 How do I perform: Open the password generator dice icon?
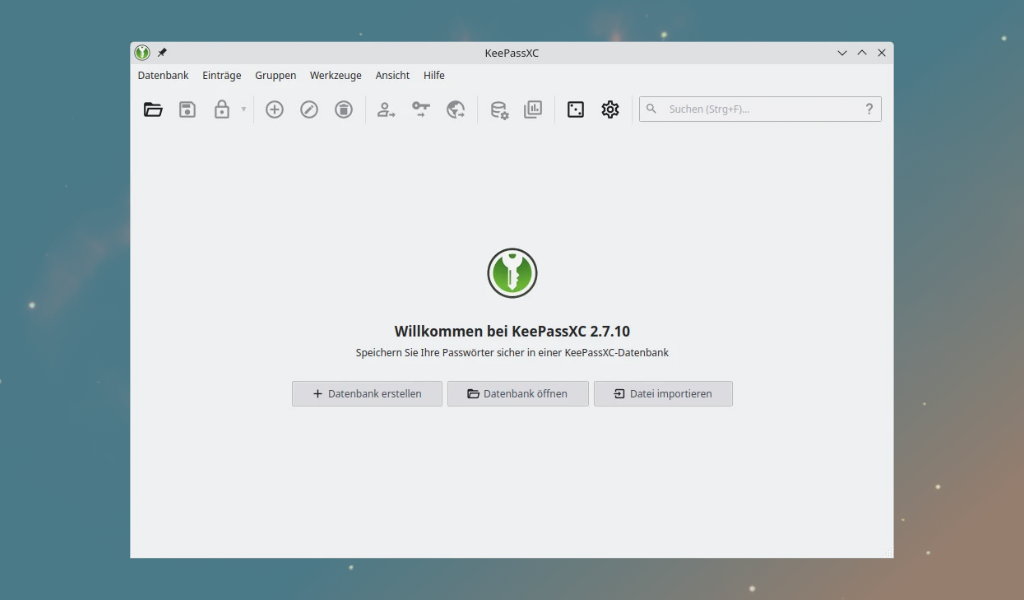pyautogui.click(x=576, y=110)
